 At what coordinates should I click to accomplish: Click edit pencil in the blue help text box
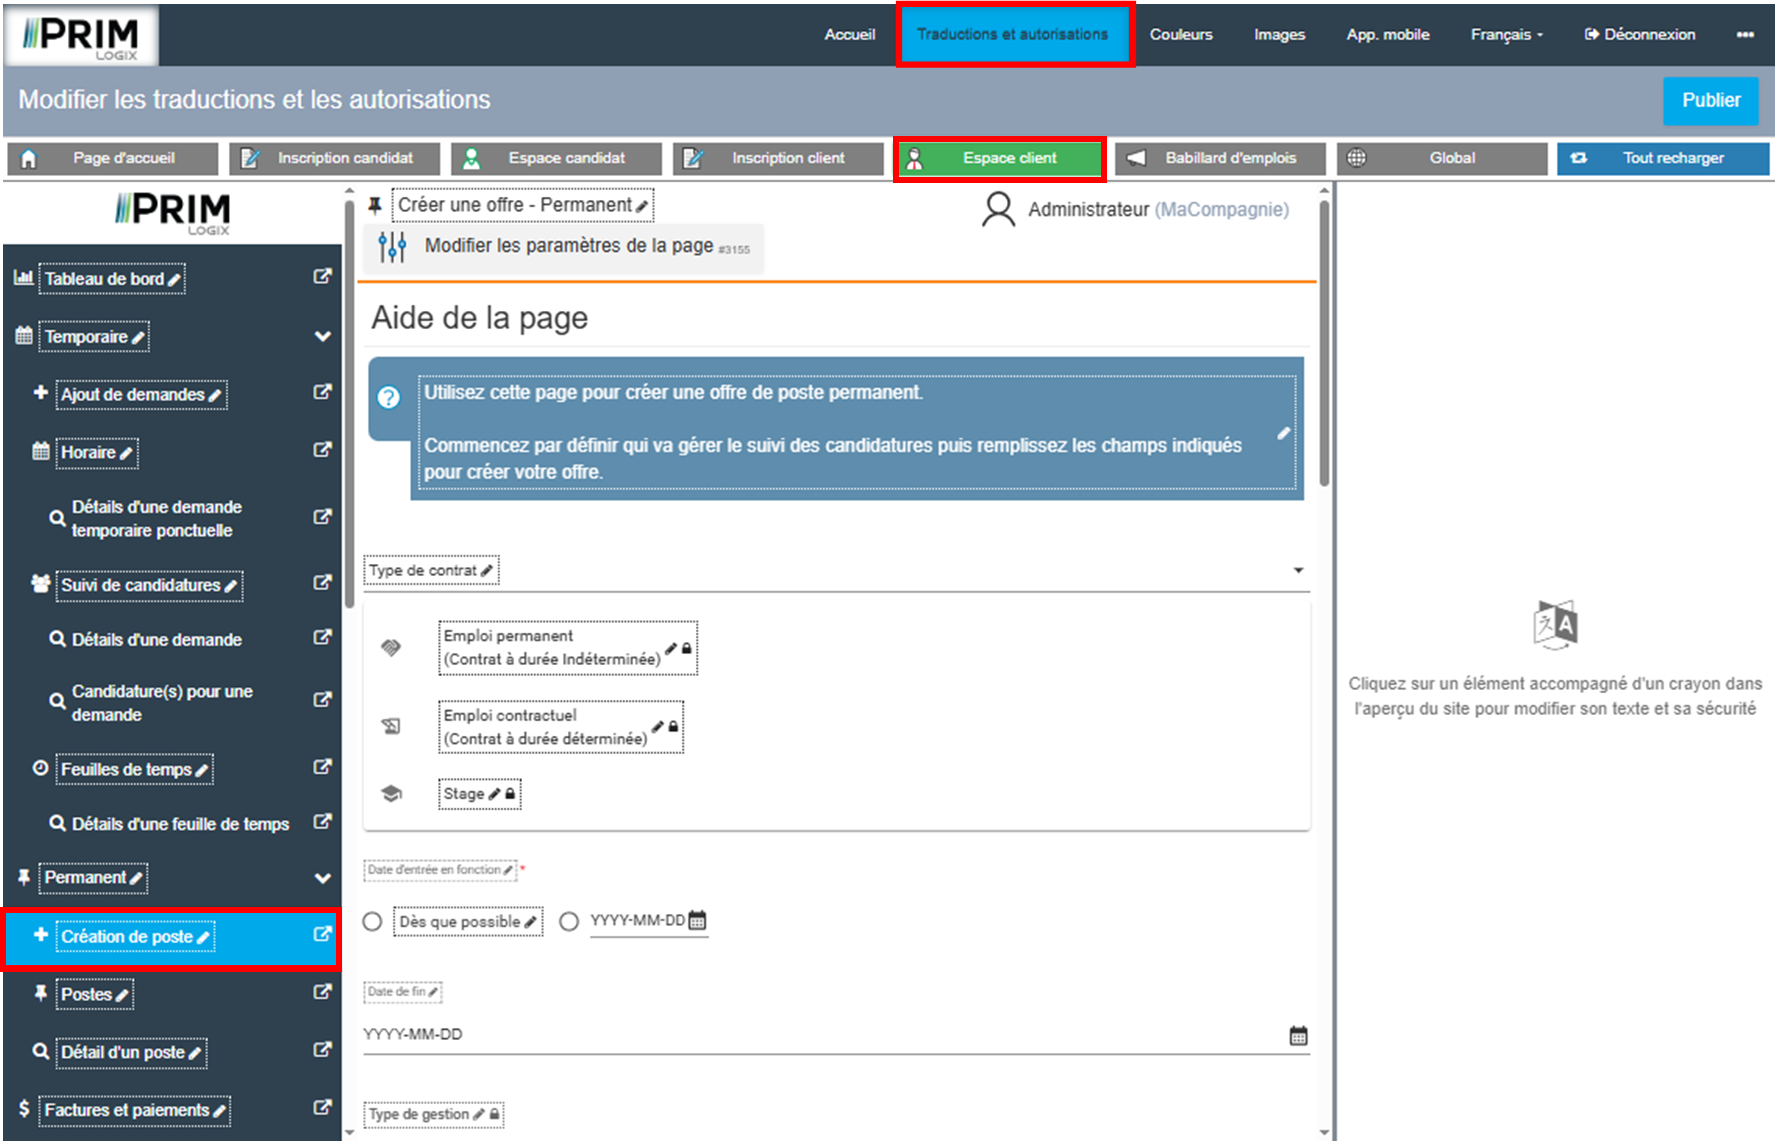pyautogui.click(x=1283, y=433)
